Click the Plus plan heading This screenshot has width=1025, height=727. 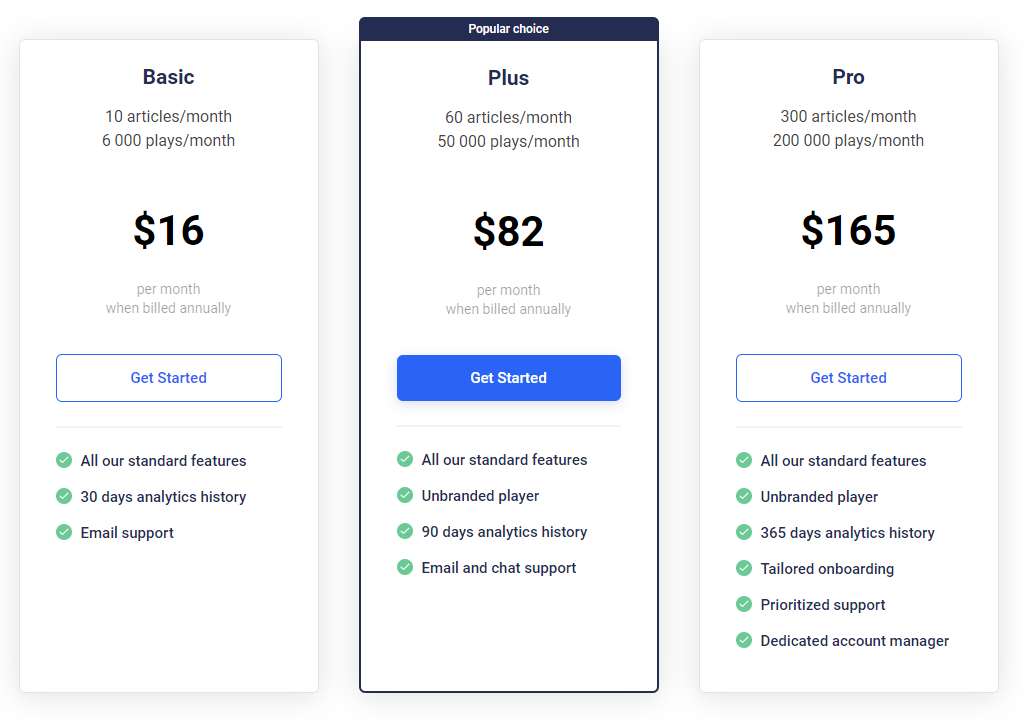coord(509,78)
